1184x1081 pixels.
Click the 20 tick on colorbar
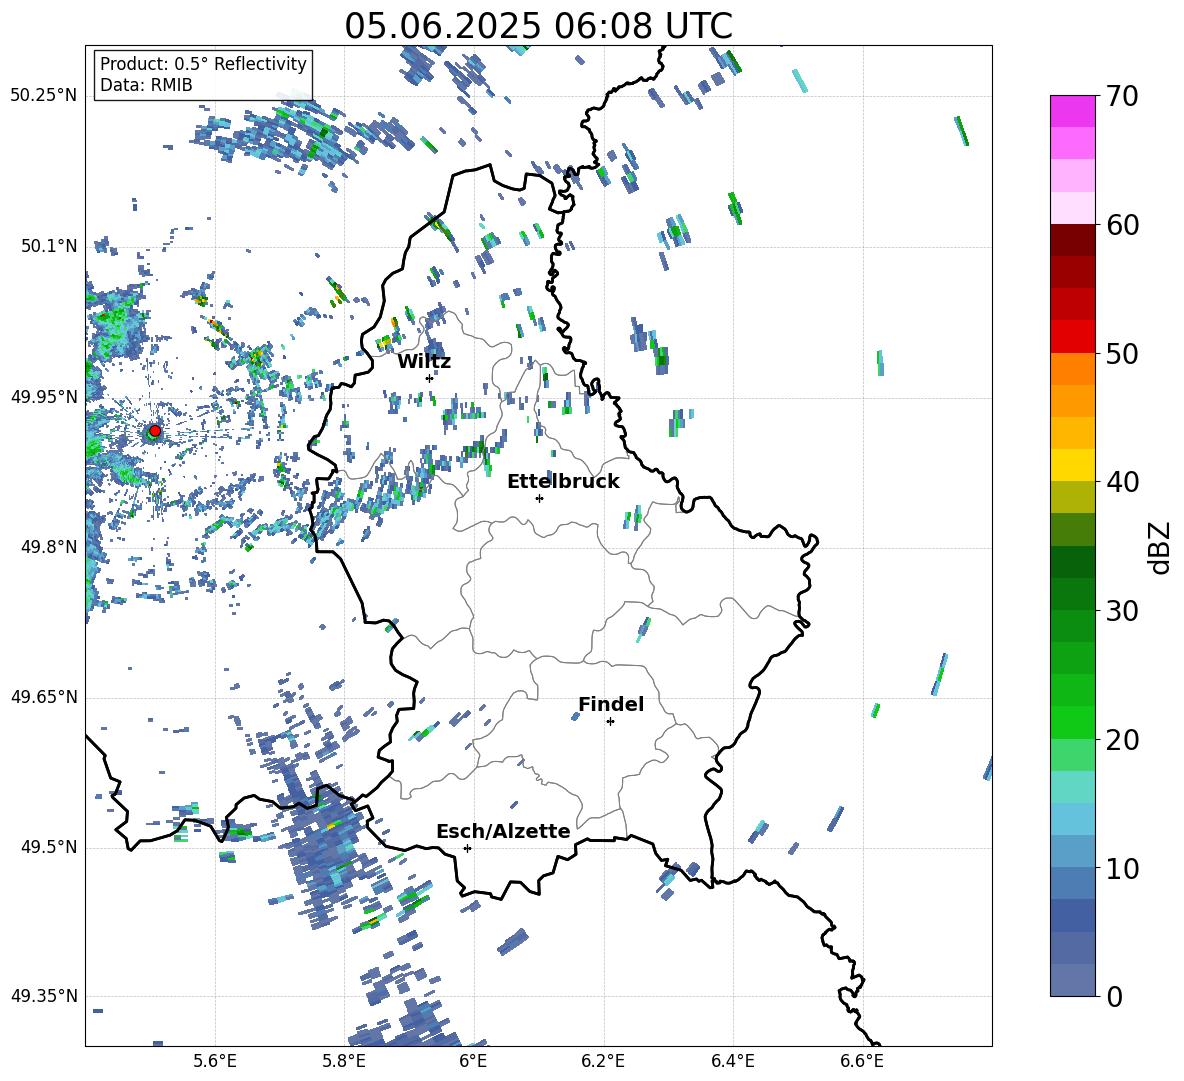(x=1122, y=739)
